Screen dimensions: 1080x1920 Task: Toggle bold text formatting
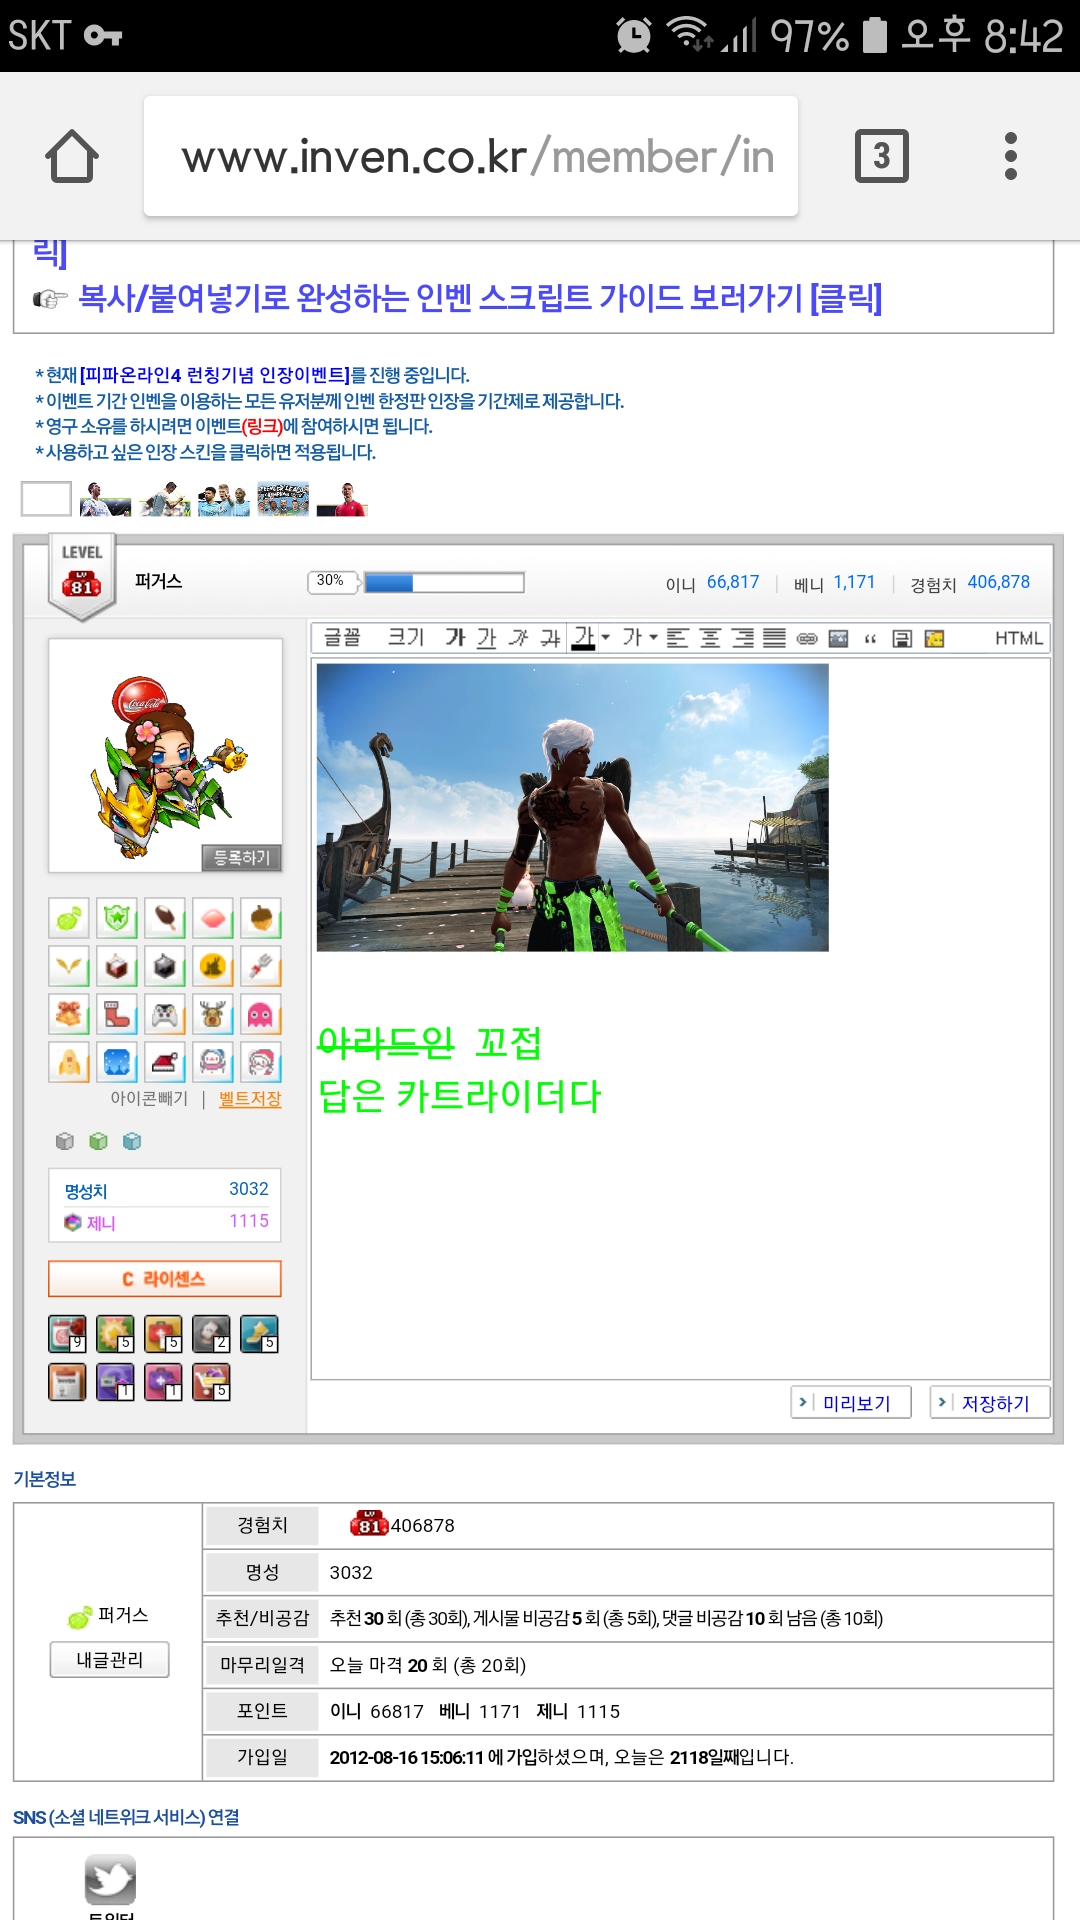(x=455, y=638)
